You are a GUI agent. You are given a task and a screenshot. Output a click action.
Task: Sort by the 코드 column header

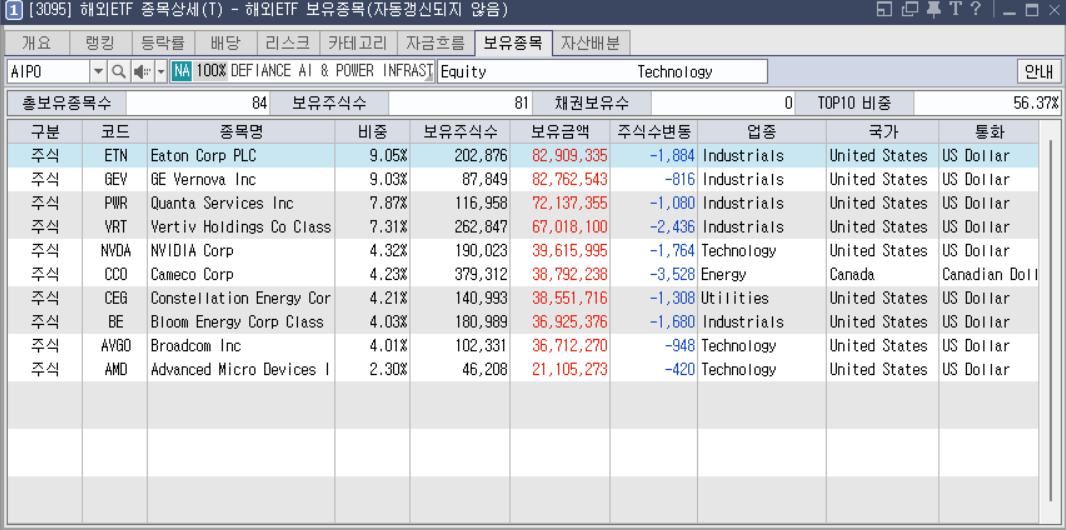(114, 131)
